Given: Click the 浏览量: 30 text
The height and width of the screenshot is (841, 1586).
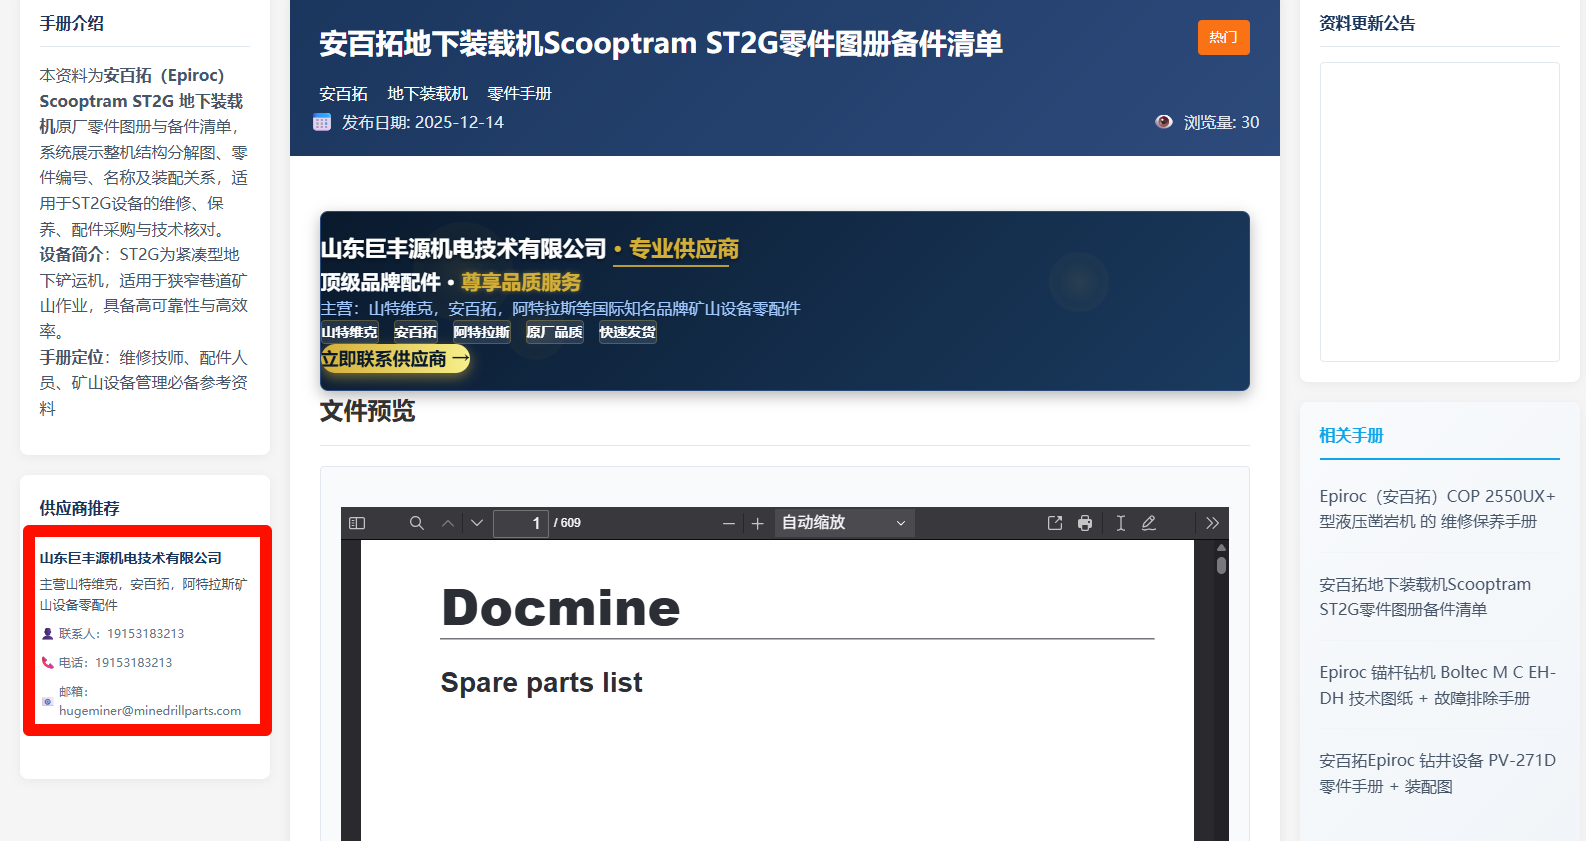Looking at the screenshot, I should coord(1222,122).
